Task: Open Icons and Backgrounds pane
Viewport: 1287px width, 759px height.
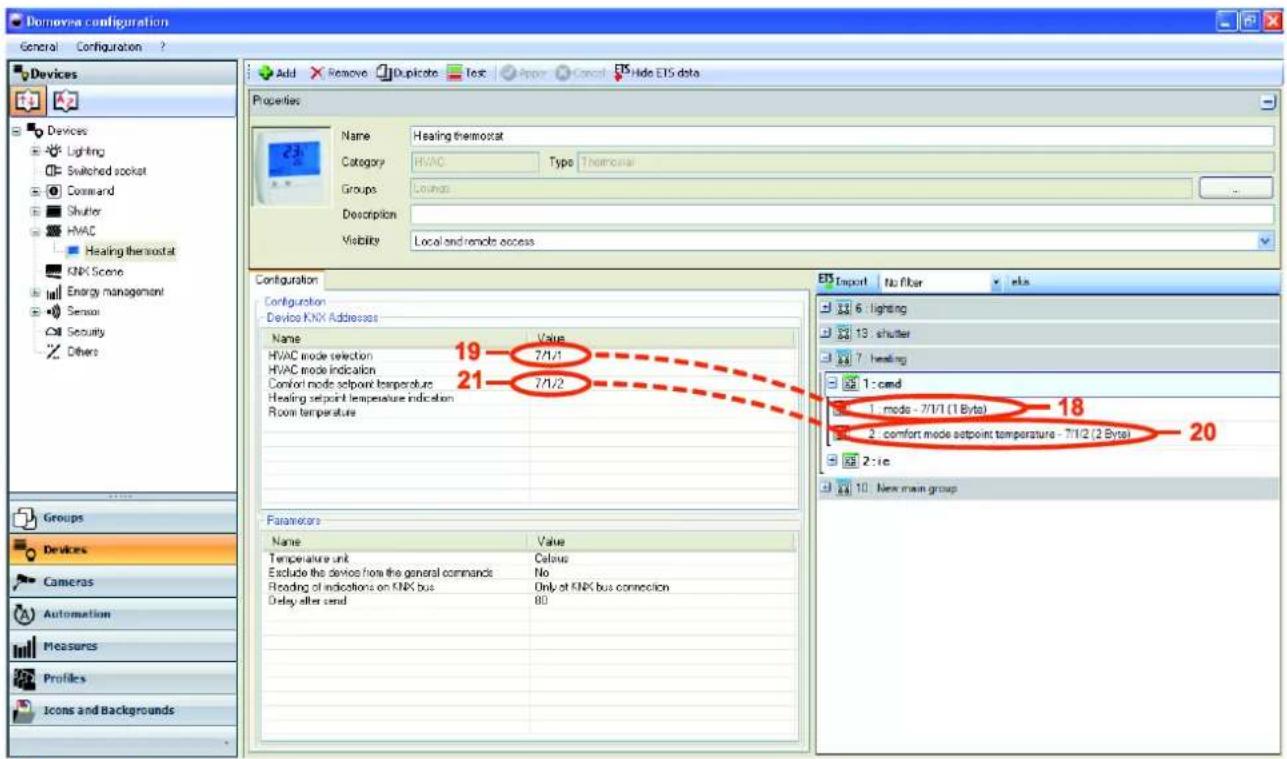Action: coord(120,710)
